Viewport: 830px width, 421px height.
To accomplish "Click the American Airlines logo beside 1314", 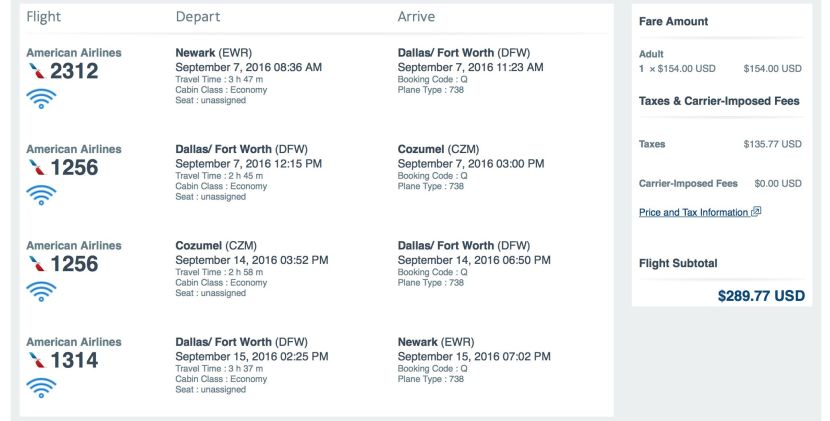I will click(x=37, y=360).
